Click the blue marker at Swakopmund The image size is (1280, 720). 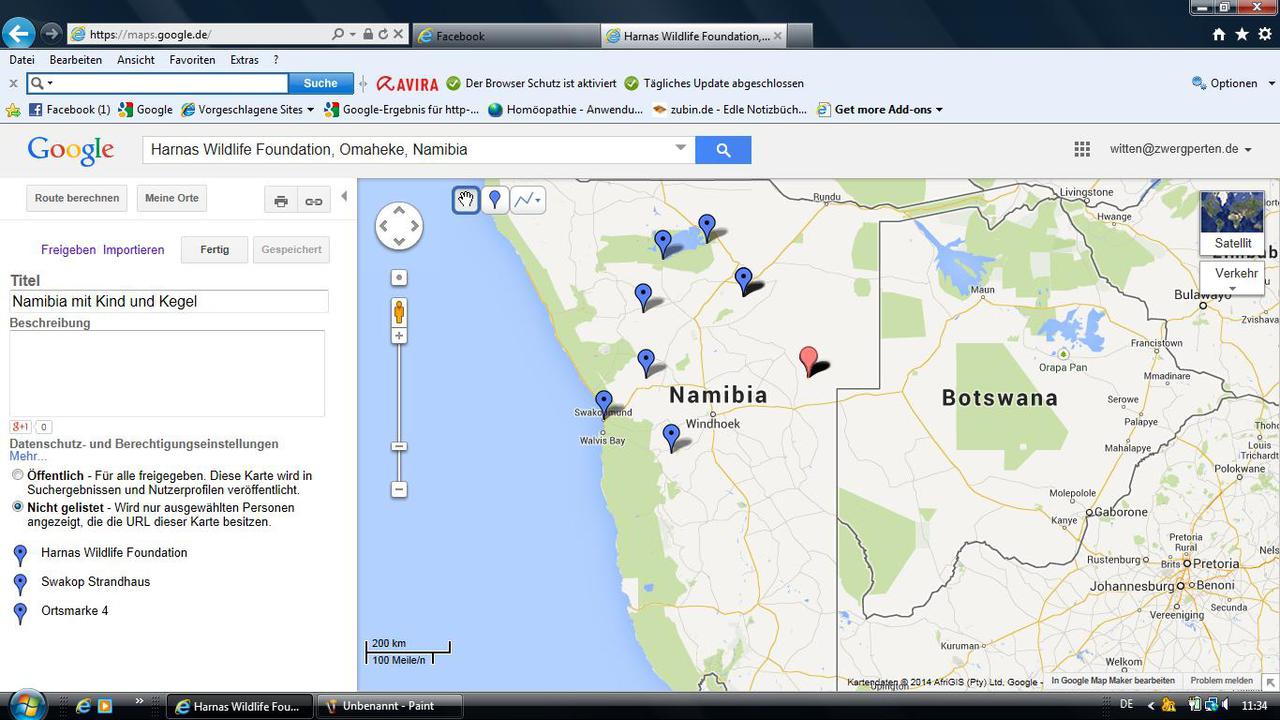(x=604, y=403)
